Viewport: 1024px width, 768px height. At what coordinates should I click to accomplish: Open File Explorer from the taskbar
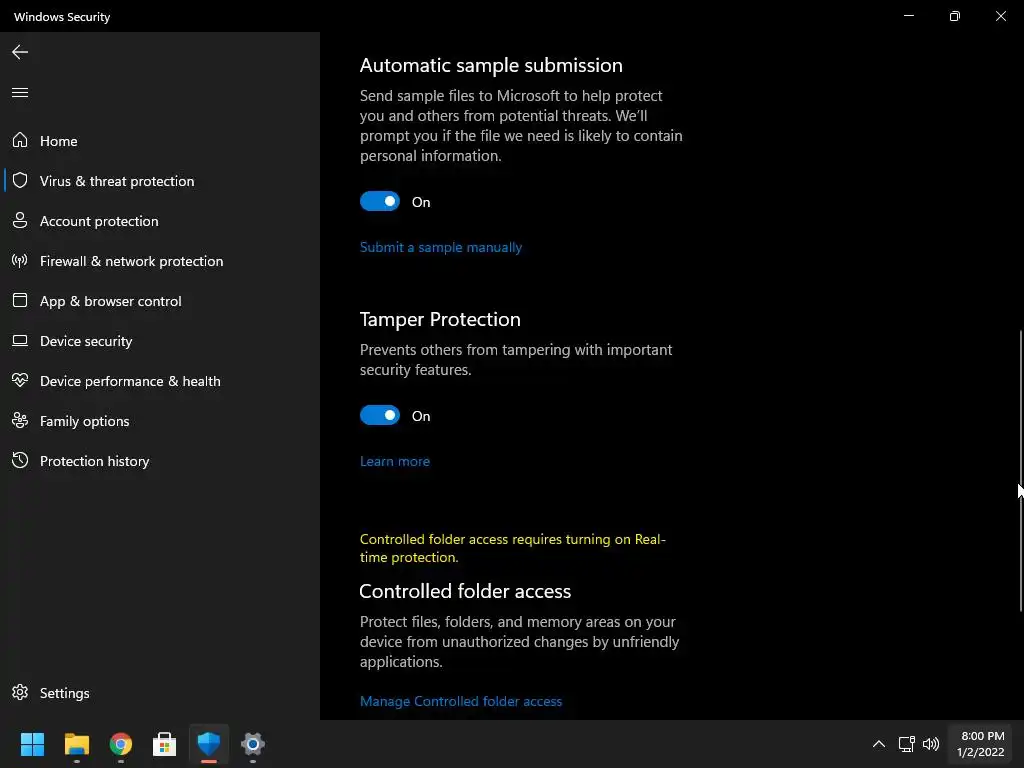pyautogui.click(x=76, y=744)
